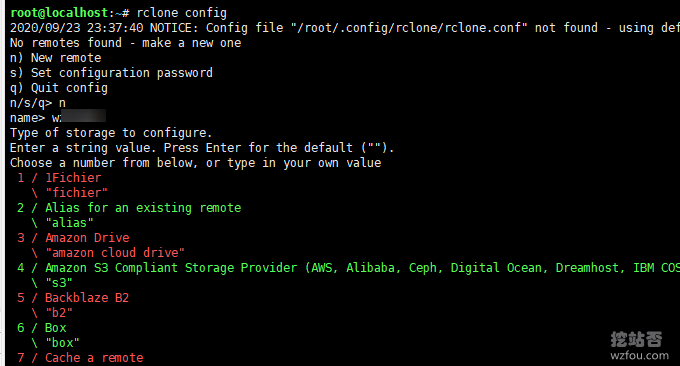680x366 pixels.
Task: Select the "b2" value text
Action: tap(59, 313)
